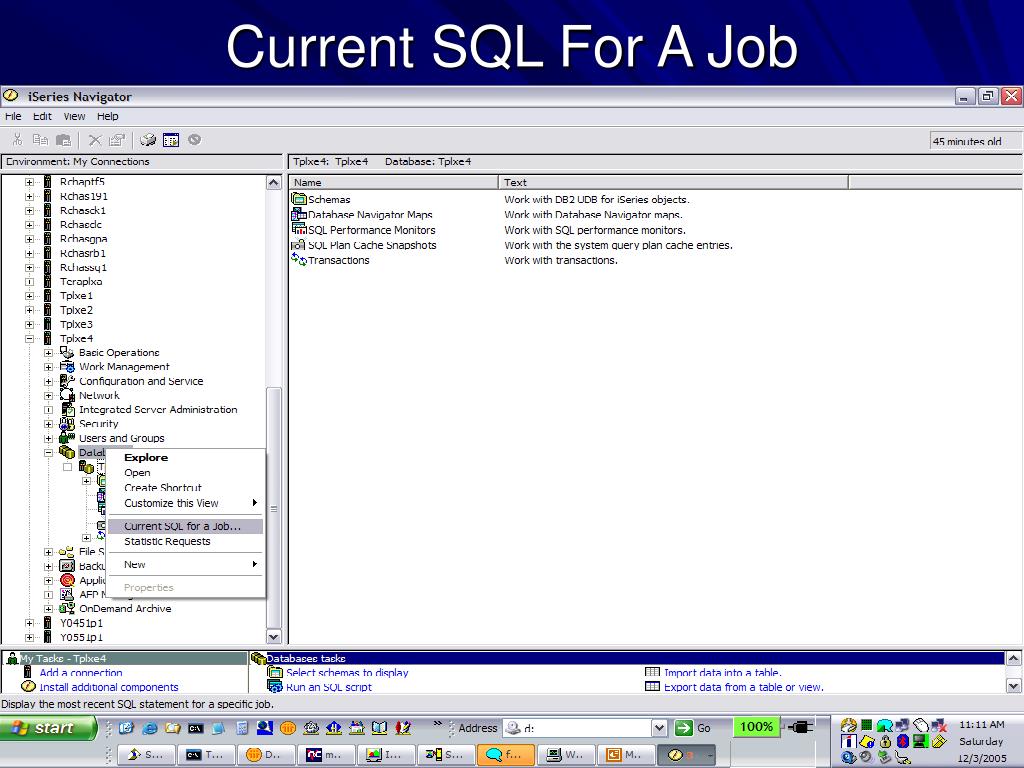This screenshot has height=768, width=1024.
Task: Open Database Navigator Maps icon
Action: pos(299,214)
